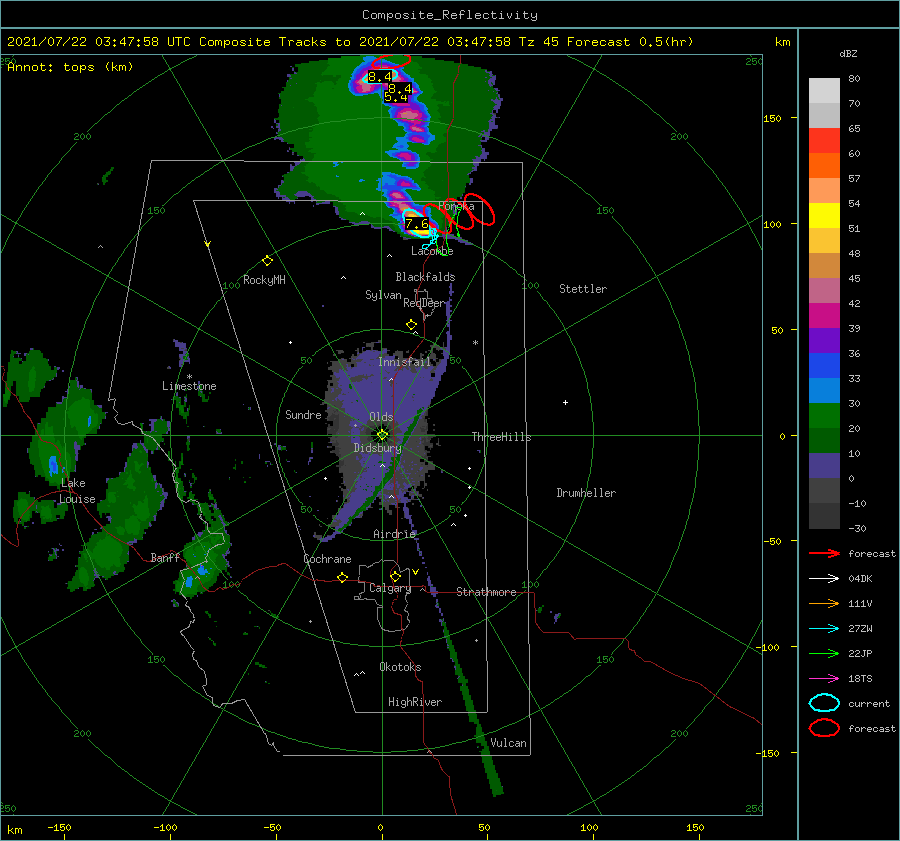Click the ThreeHills town label
900x841 pixels.
point(501,437)
